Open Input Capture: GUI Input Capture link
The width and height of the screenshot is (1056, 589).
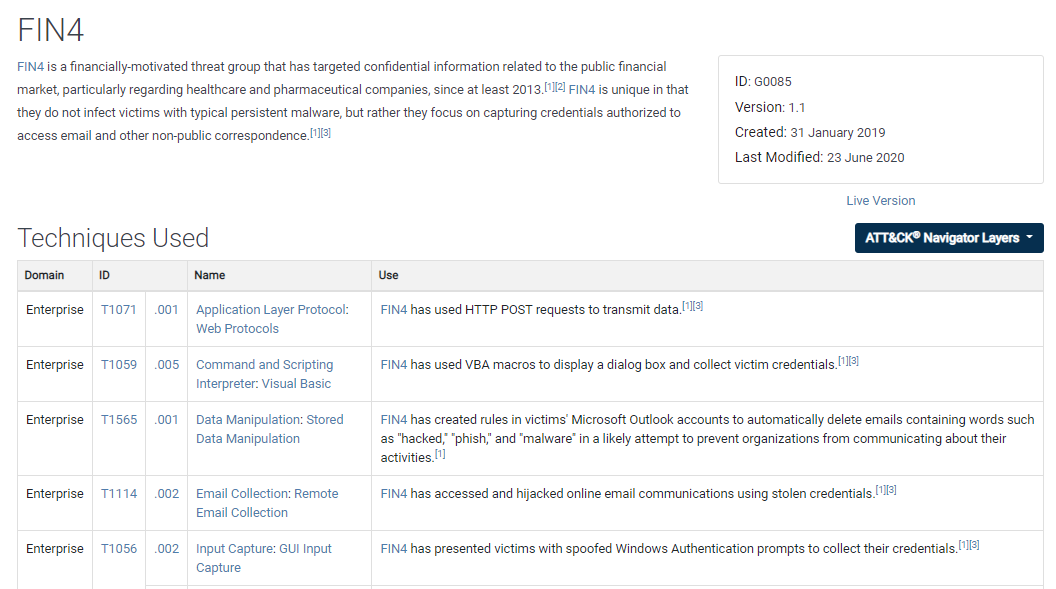[x=264, y=559]
